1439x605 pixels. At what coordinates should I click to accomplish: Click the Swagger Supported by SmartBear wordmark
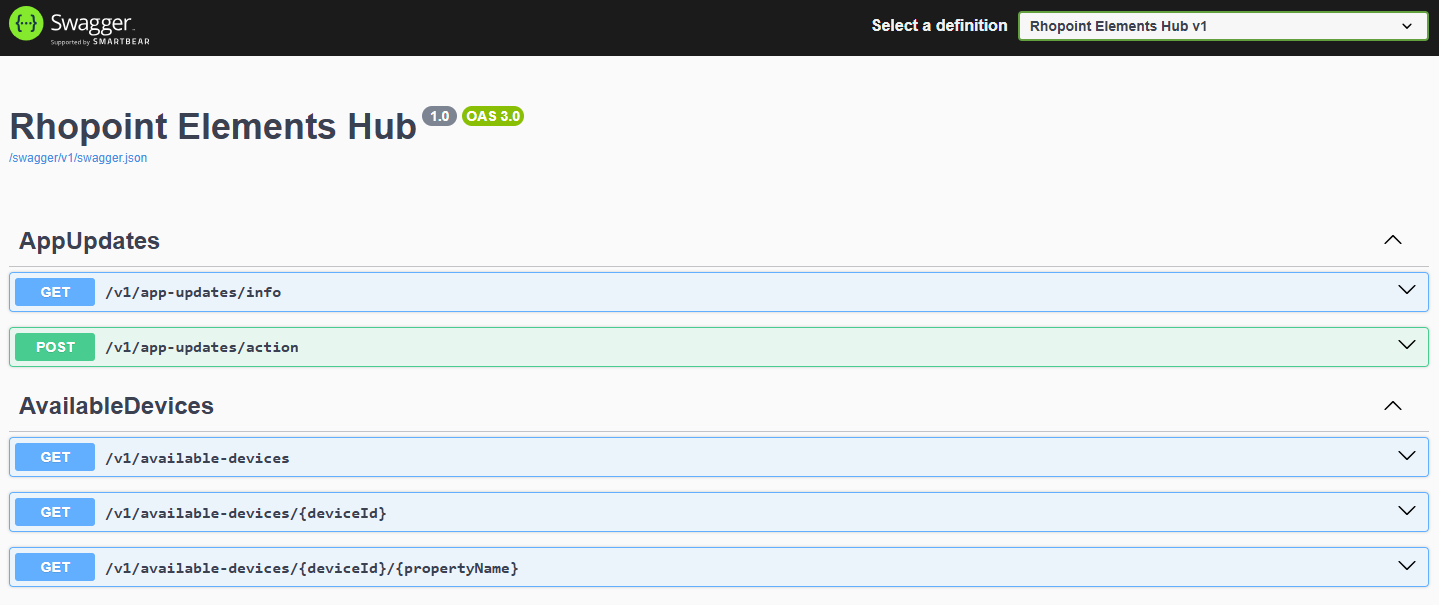100,27
